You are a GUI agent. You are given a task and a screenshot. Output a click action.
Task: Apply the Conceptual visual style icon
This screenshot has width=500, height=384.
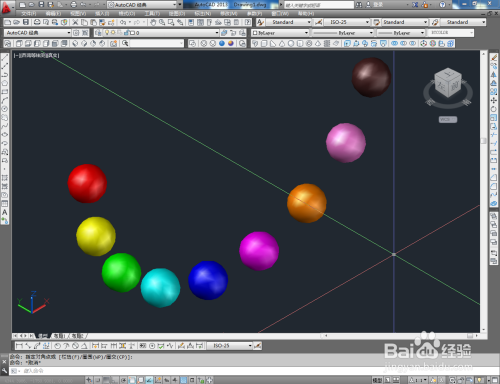click(231, 44)
